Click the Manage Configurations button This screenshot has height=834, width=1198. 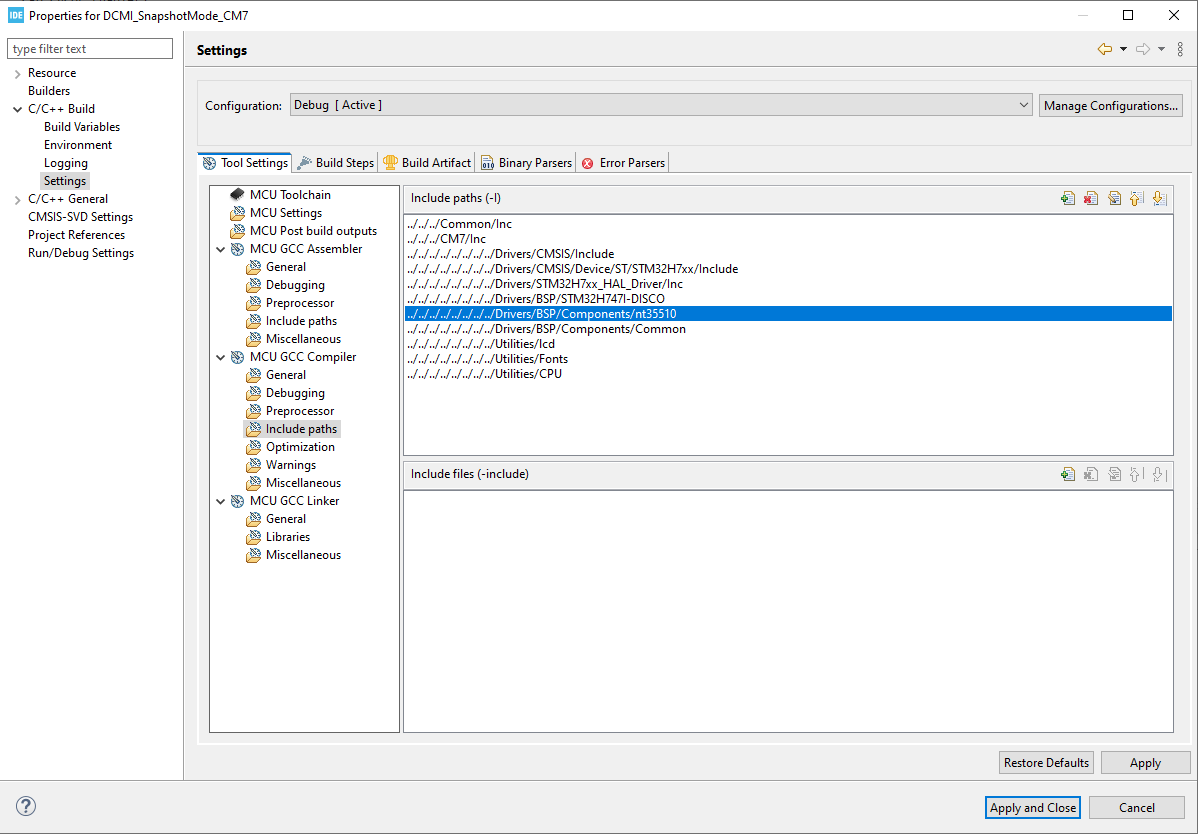pos(1110,105)
